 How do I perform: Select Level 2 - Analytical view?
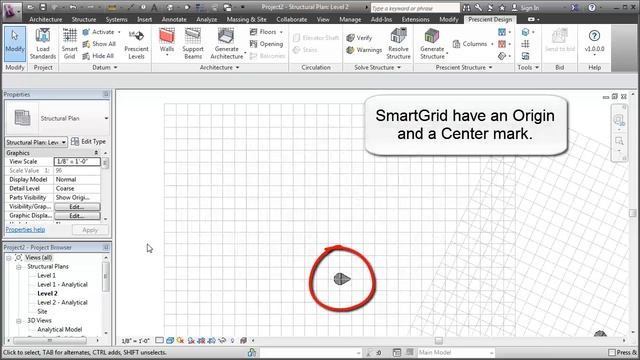click(62, 302)
